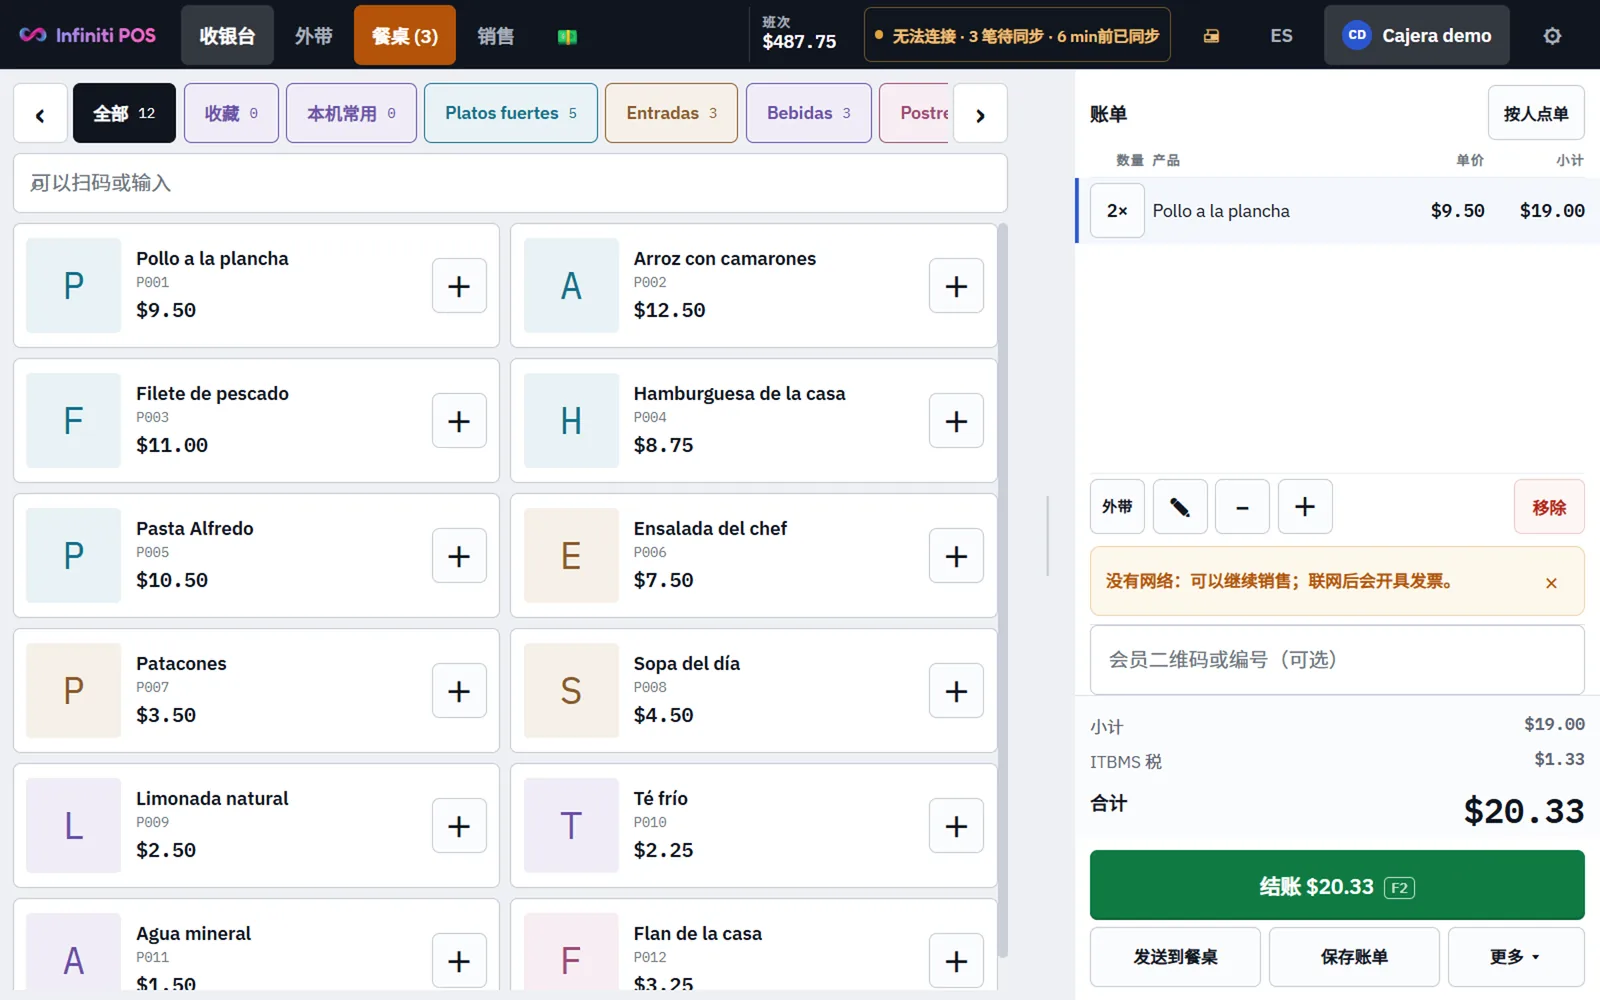Add Filete de pescado with plus button
This screenshot has height=1000, width=1600.
459,421
